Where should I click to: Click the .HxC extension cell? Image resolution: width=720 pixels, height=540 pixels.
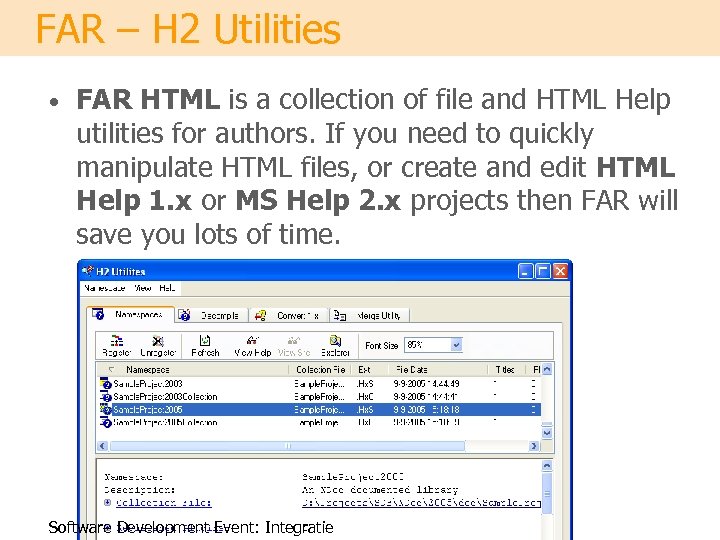click(365, 396)
